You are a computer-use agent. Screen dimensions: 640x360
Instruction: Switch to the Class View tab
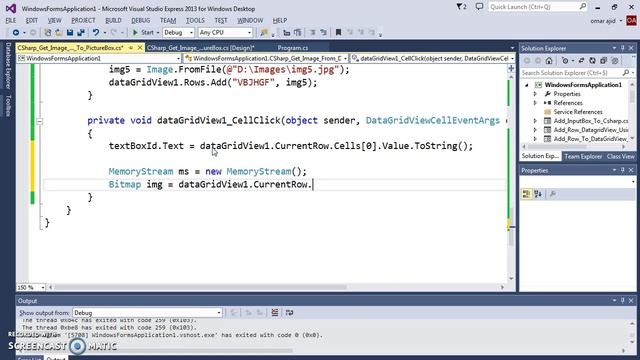620,156
